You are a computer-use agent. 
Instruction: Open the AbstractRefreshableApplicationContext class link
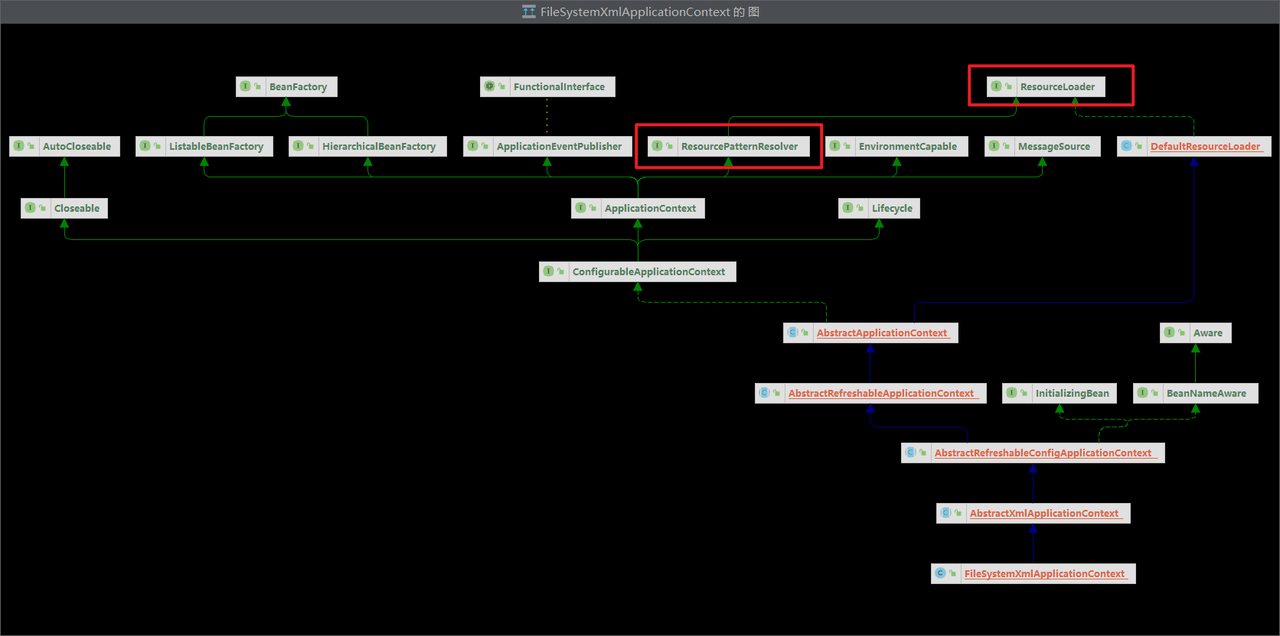pos(882,393)
